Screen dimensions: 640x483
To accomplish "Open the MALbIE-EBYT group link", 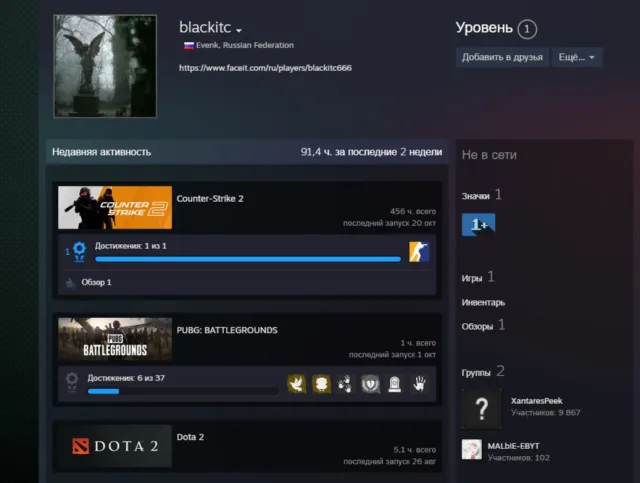I will tap(513, 446).
